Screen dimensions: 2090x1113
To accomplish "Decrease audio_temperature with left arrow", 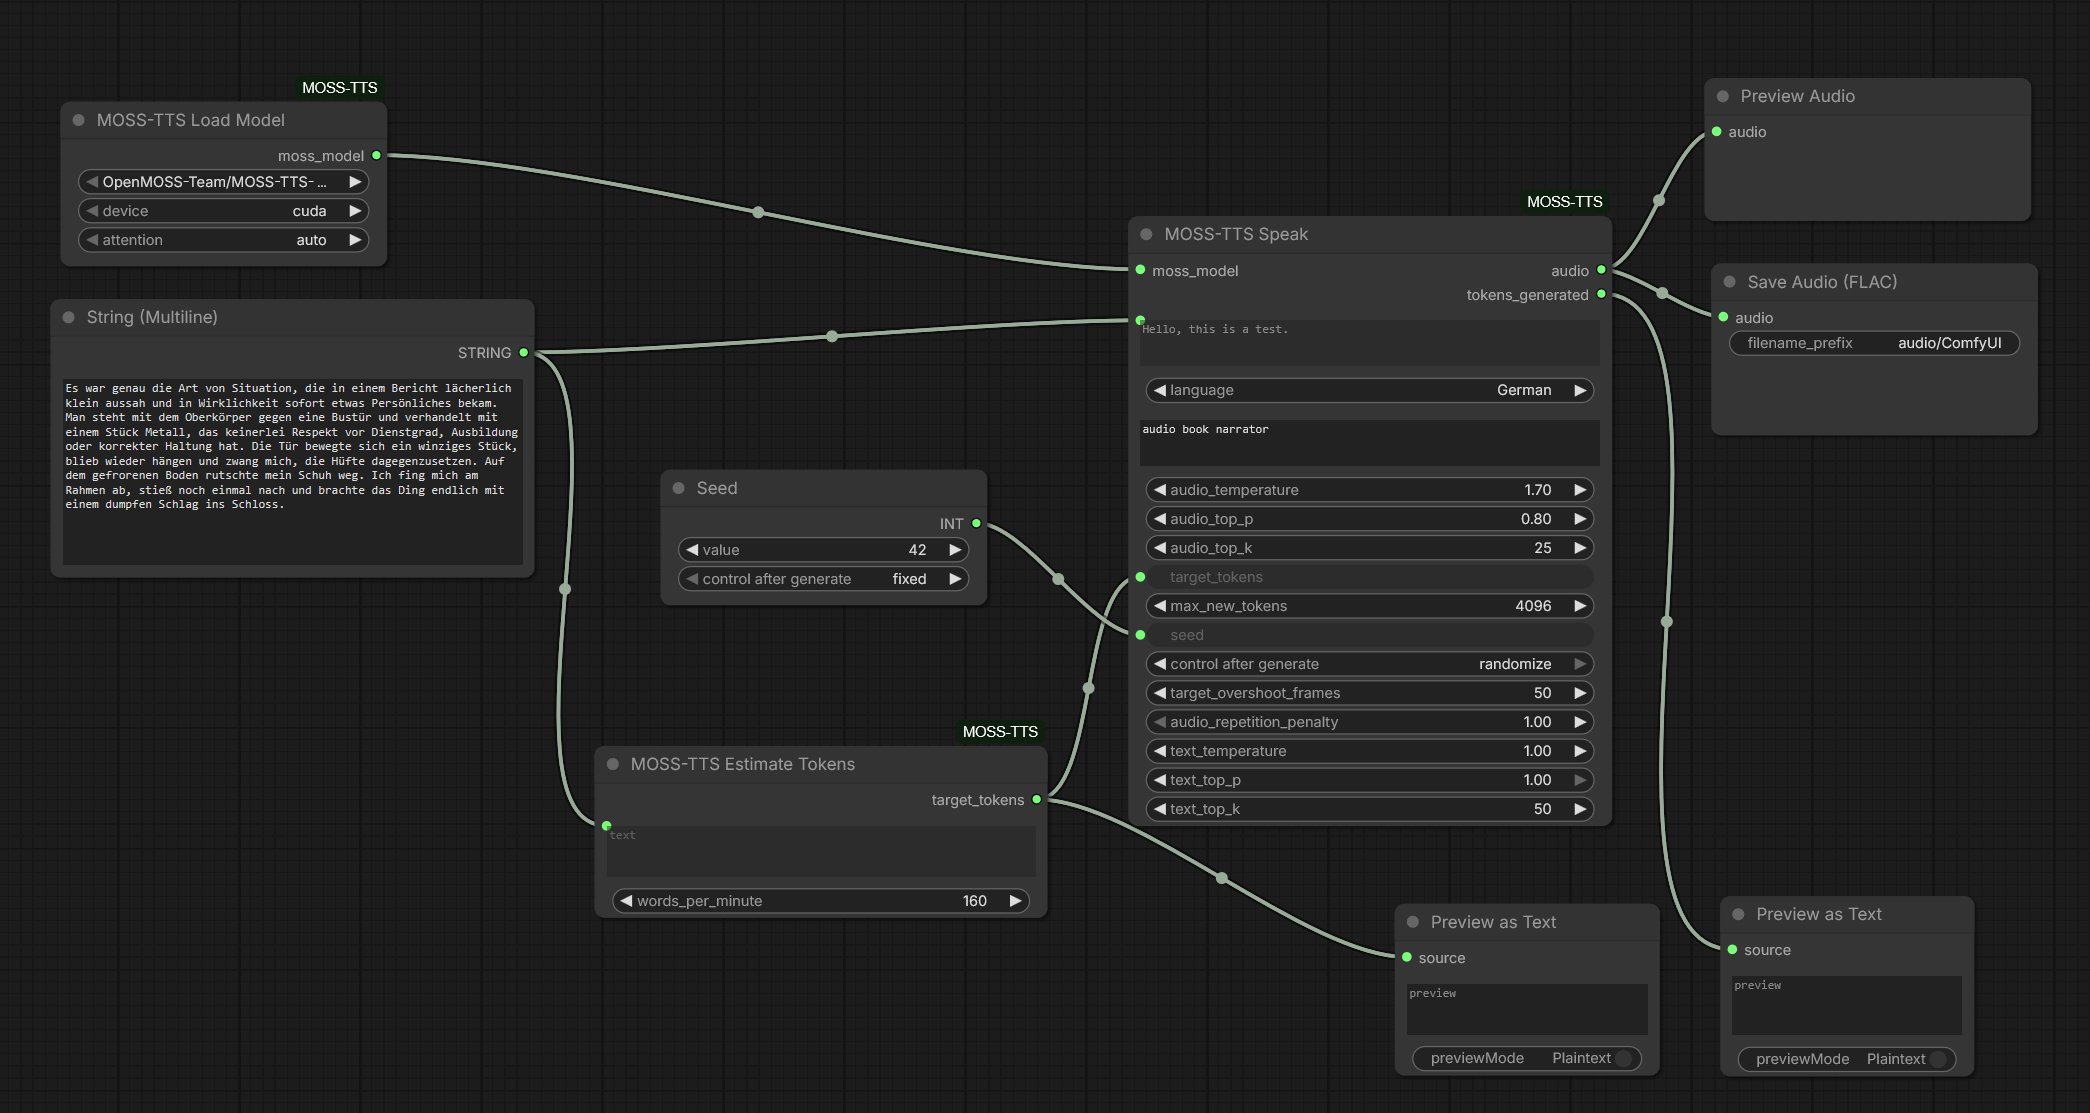I will pyautogui.click(x=1159, y=490).
